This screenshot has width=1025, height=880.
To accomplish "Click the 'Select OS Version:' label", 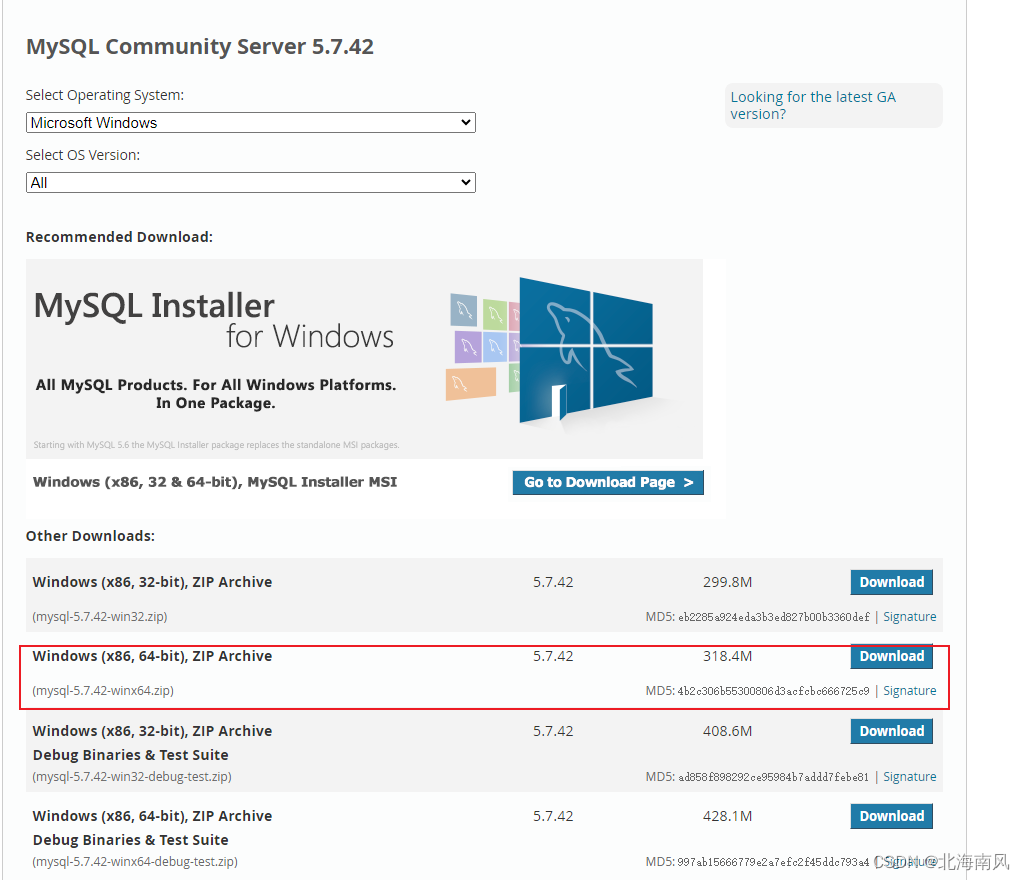I will 83,155.
